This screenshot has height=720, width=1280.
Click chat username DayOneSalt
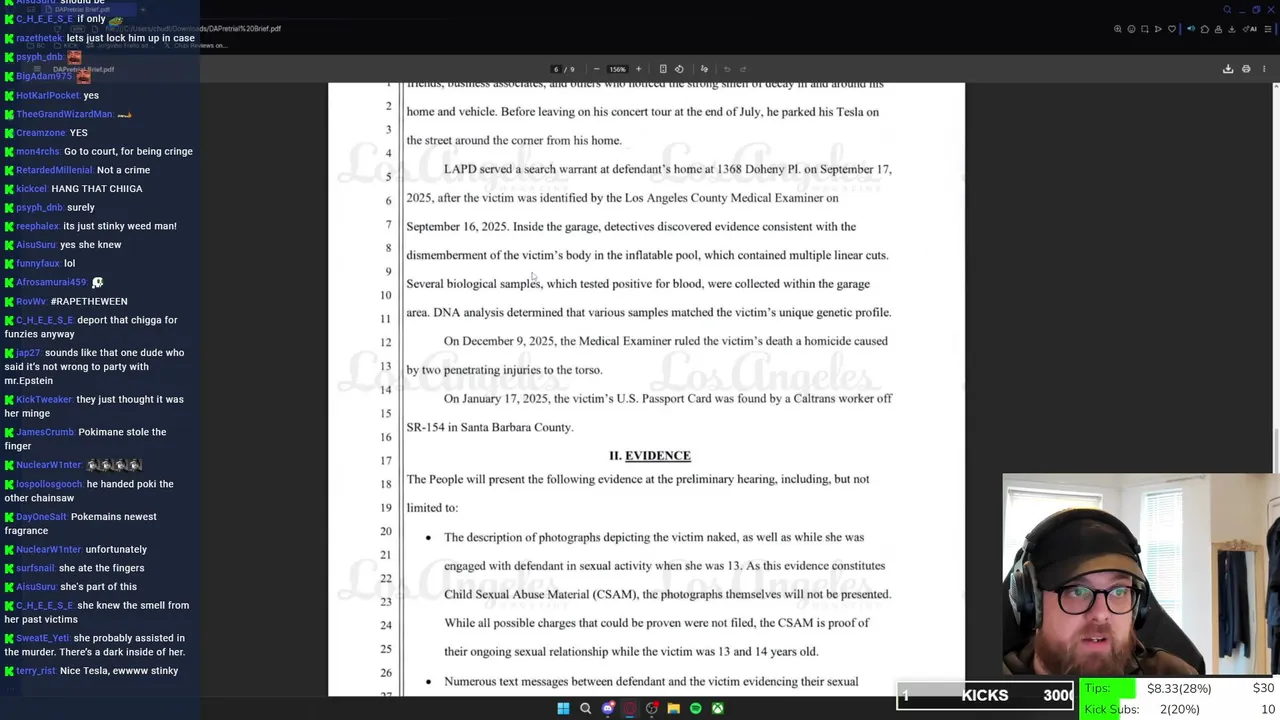click(x=42, y=517)
